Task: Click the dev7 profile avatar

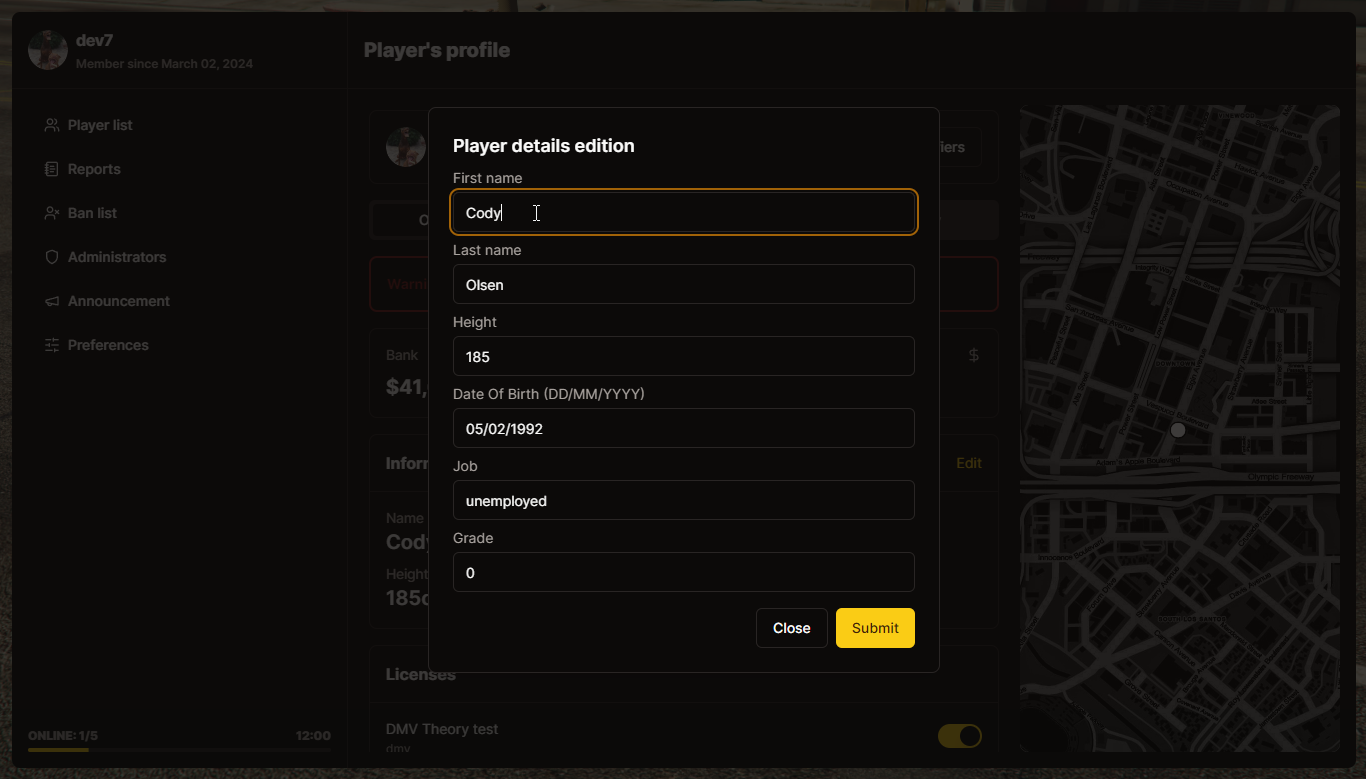Action: [47, 49]
